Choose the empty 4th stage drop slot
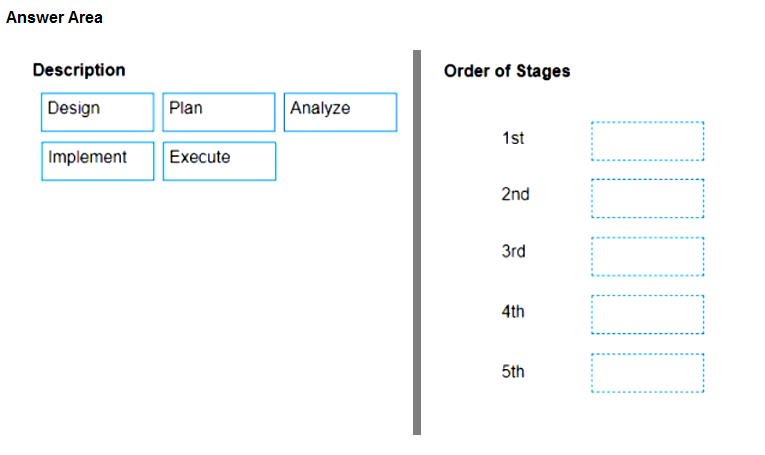 (x=647, y=315)
